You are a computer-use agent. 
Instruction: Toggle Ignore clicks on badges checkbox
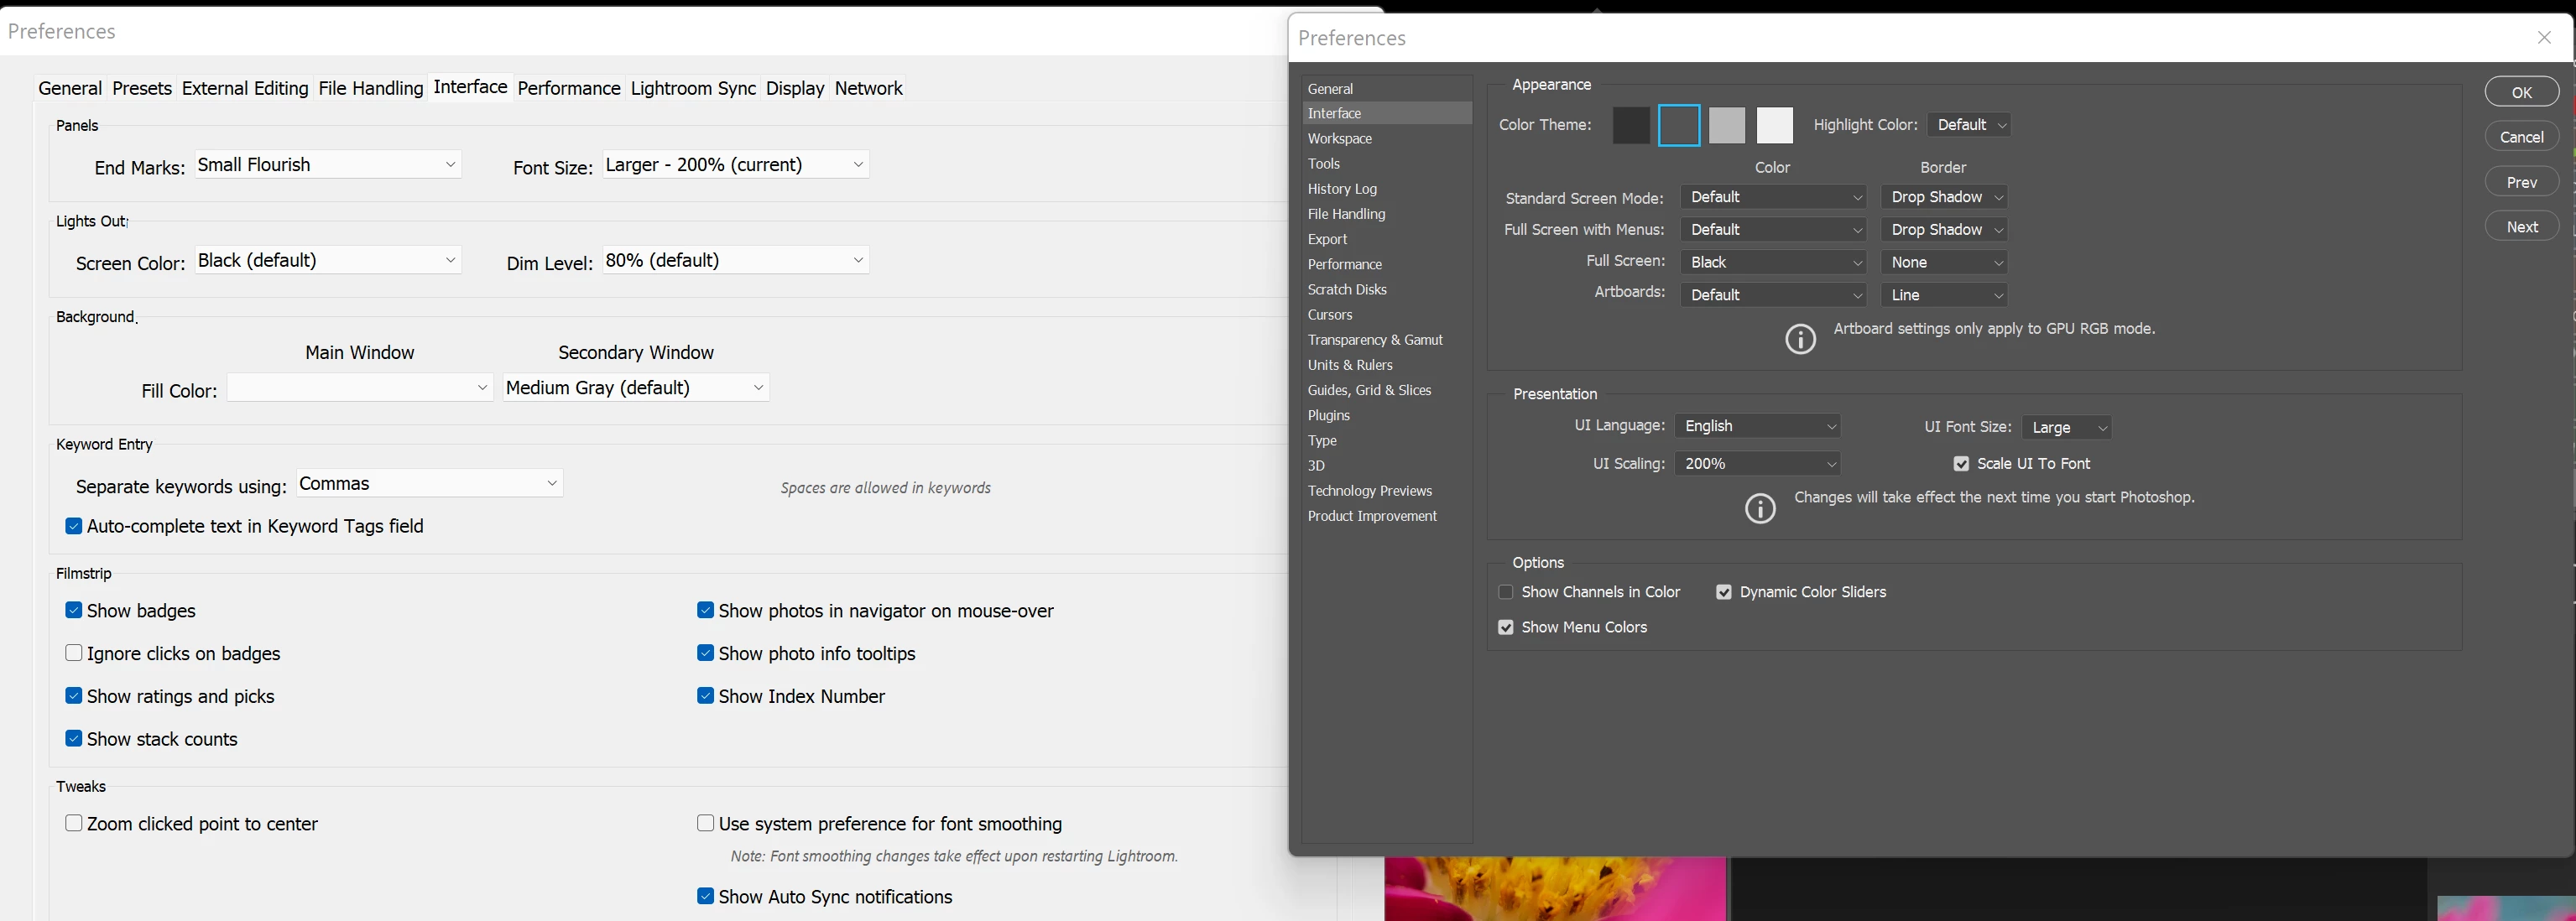coord(74,653)
